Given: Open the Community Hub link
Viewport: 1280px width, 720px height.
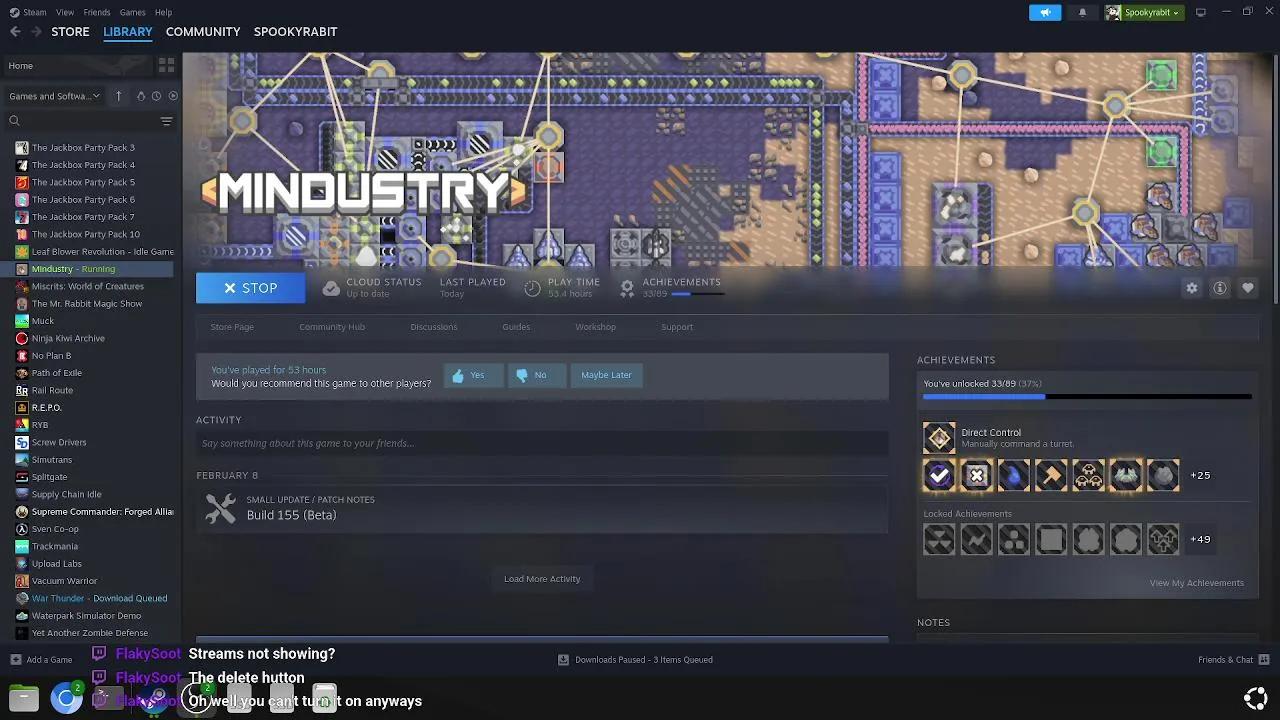Looking at the screenshot, I should point(332,327).
